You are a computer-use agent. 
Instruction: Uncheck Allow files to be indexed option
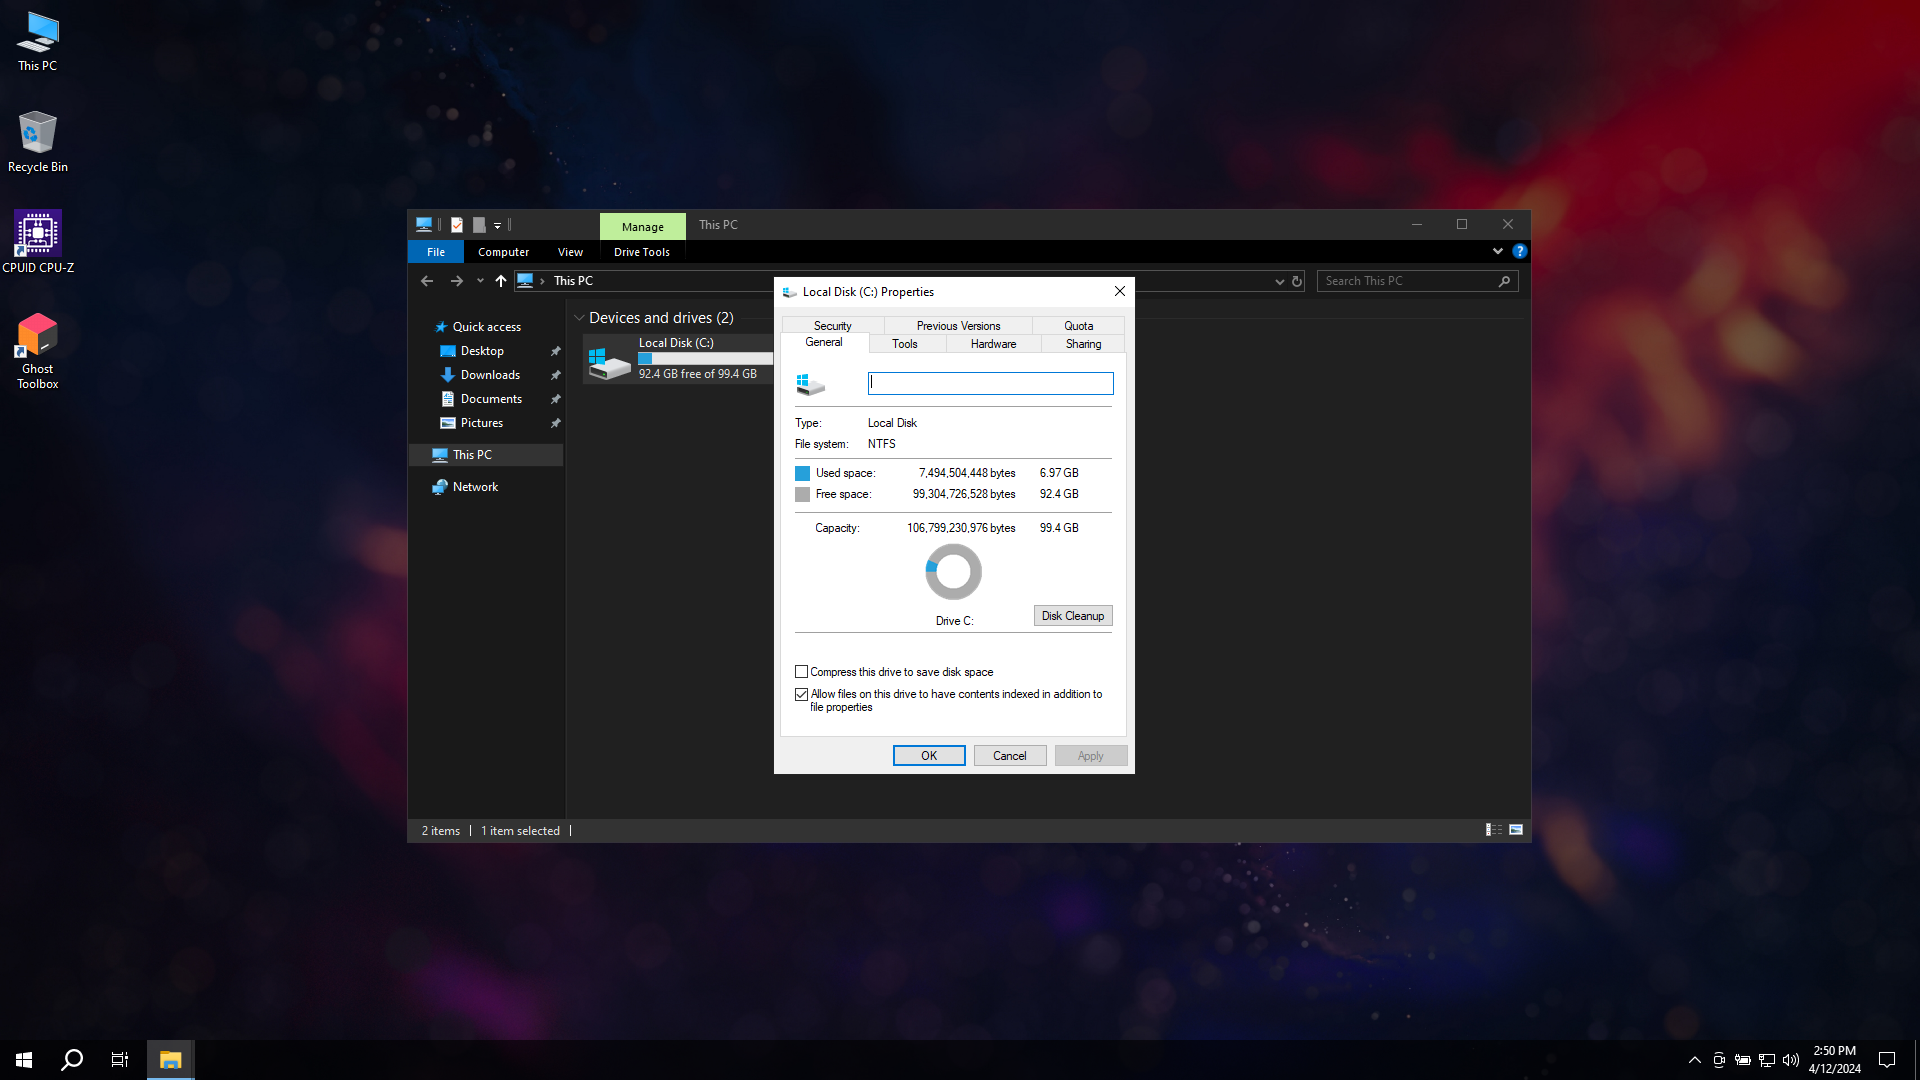801,694
